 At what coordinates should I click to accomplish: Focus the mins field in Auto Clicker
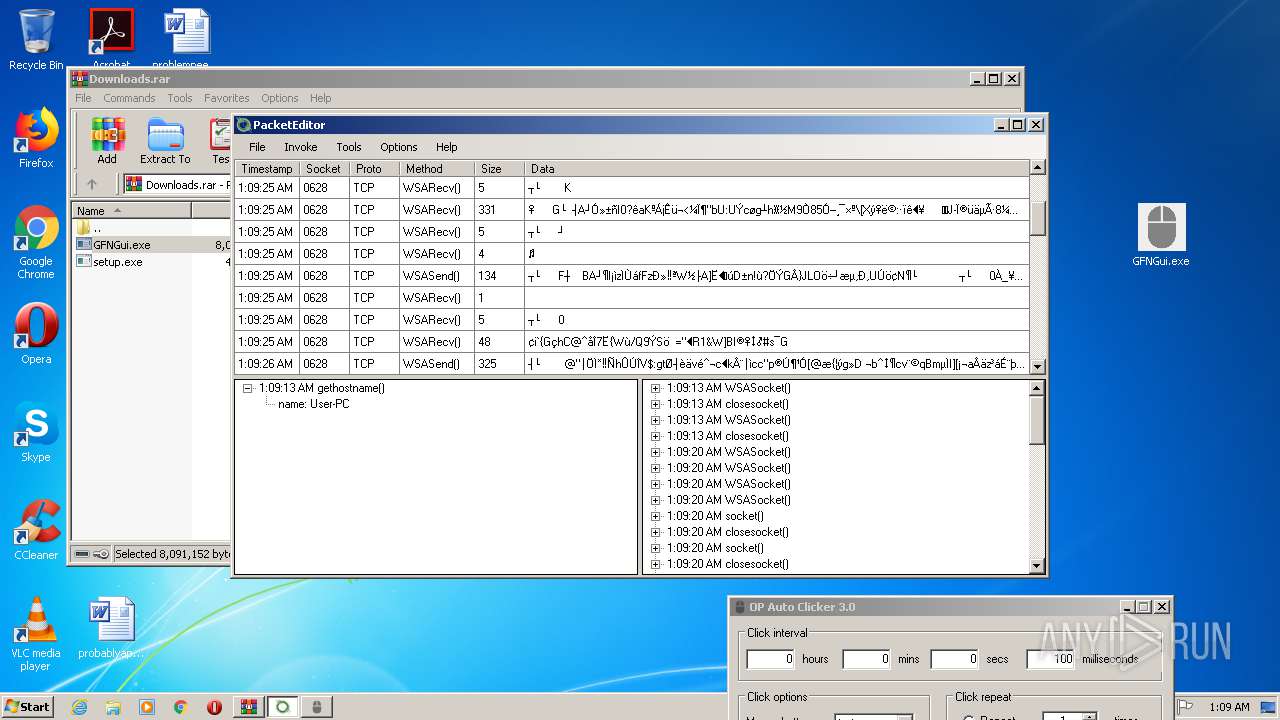(x=866, y=659)
